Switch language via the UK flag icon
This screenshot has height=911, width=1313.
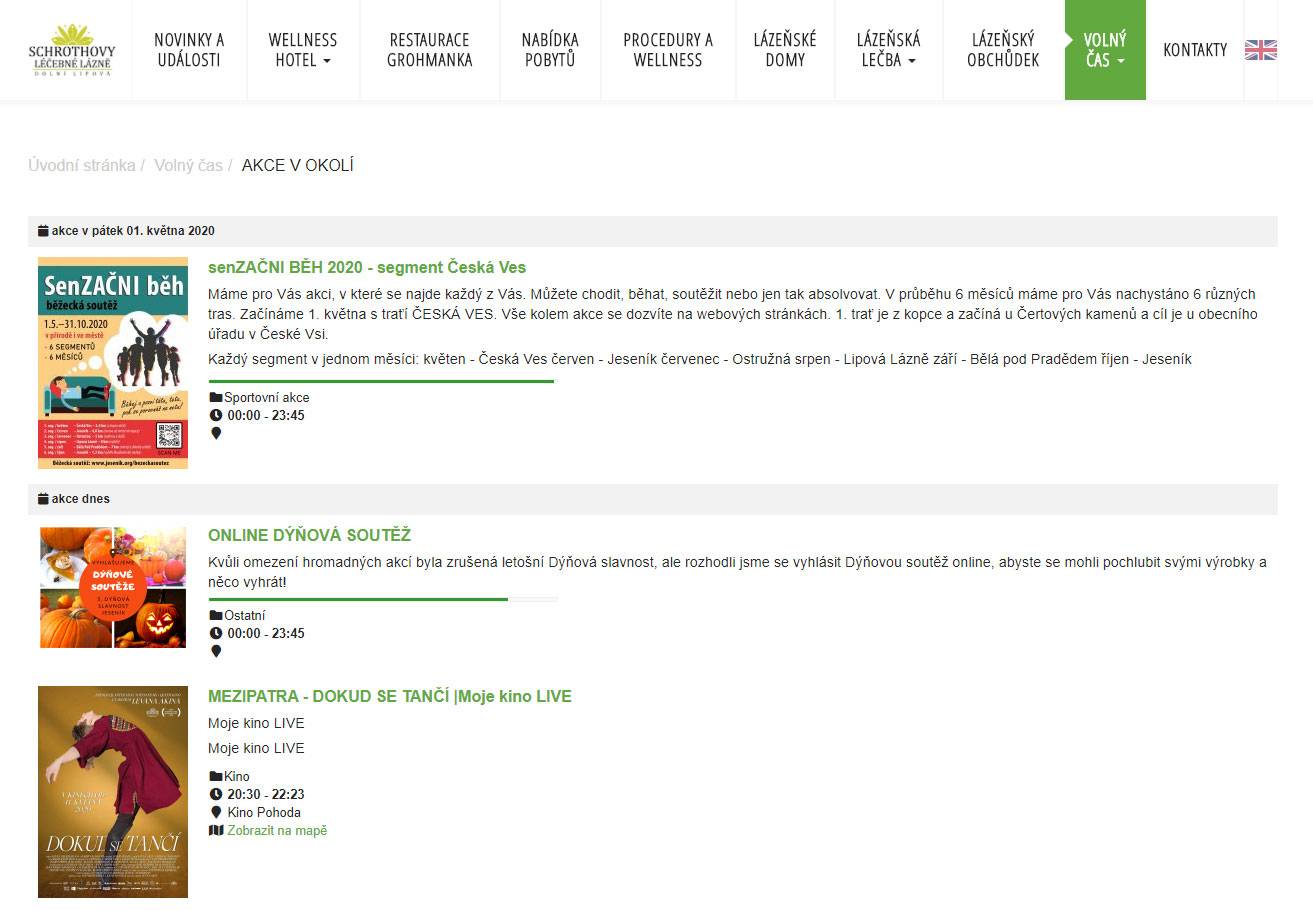[x=1260, y=50]
